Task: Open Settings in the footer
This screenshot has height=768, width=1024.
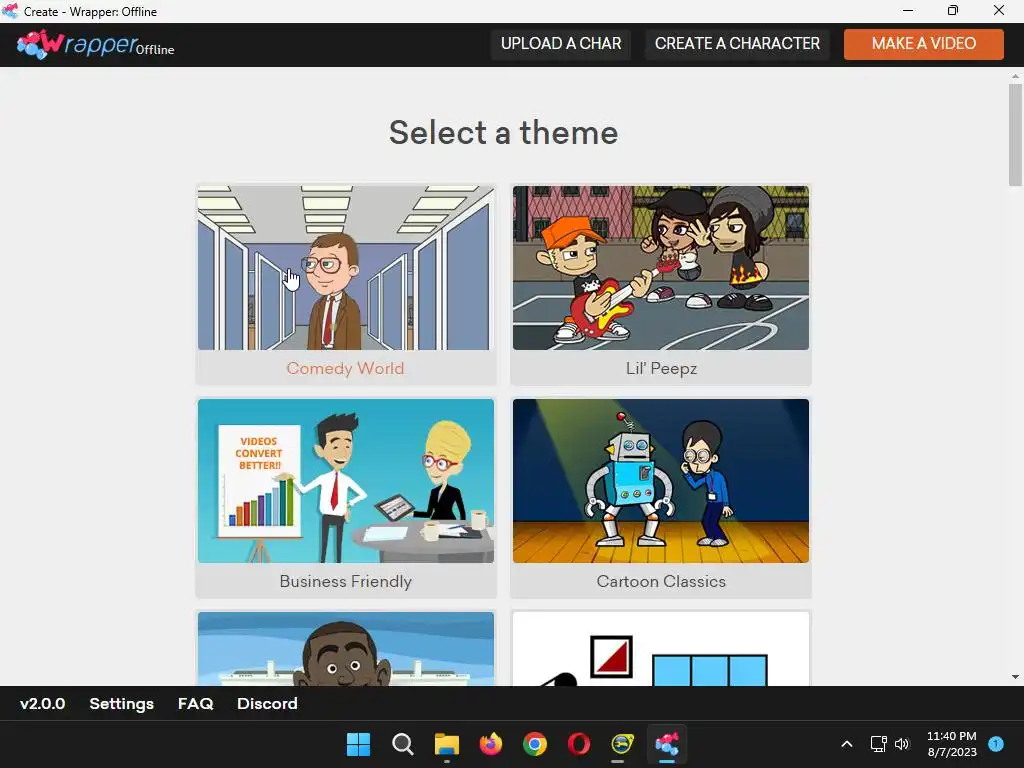Action: click(121, 703)
